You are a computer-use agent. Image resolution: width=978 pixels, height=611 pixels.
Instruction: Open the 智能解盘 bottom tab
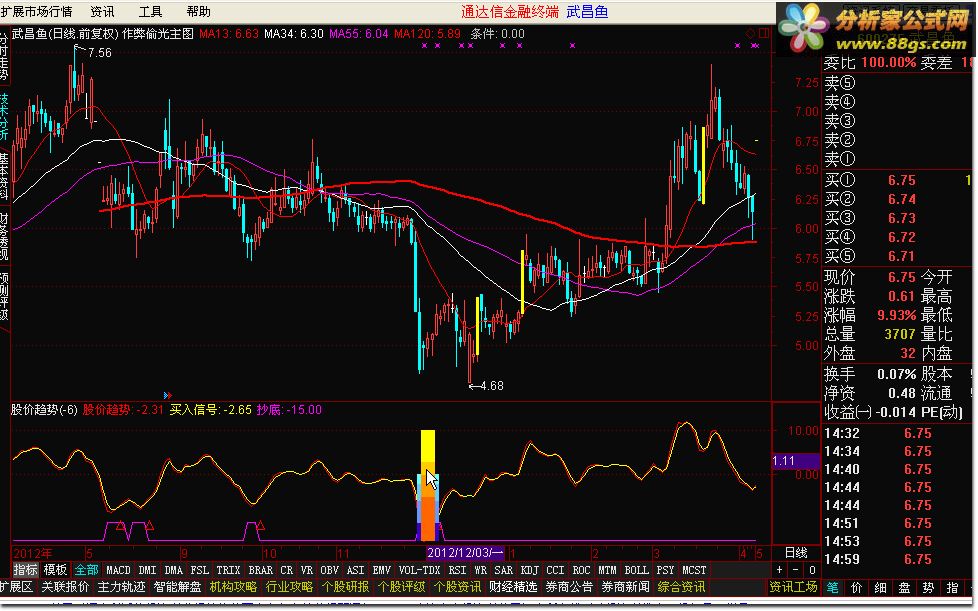click(177, 587)
